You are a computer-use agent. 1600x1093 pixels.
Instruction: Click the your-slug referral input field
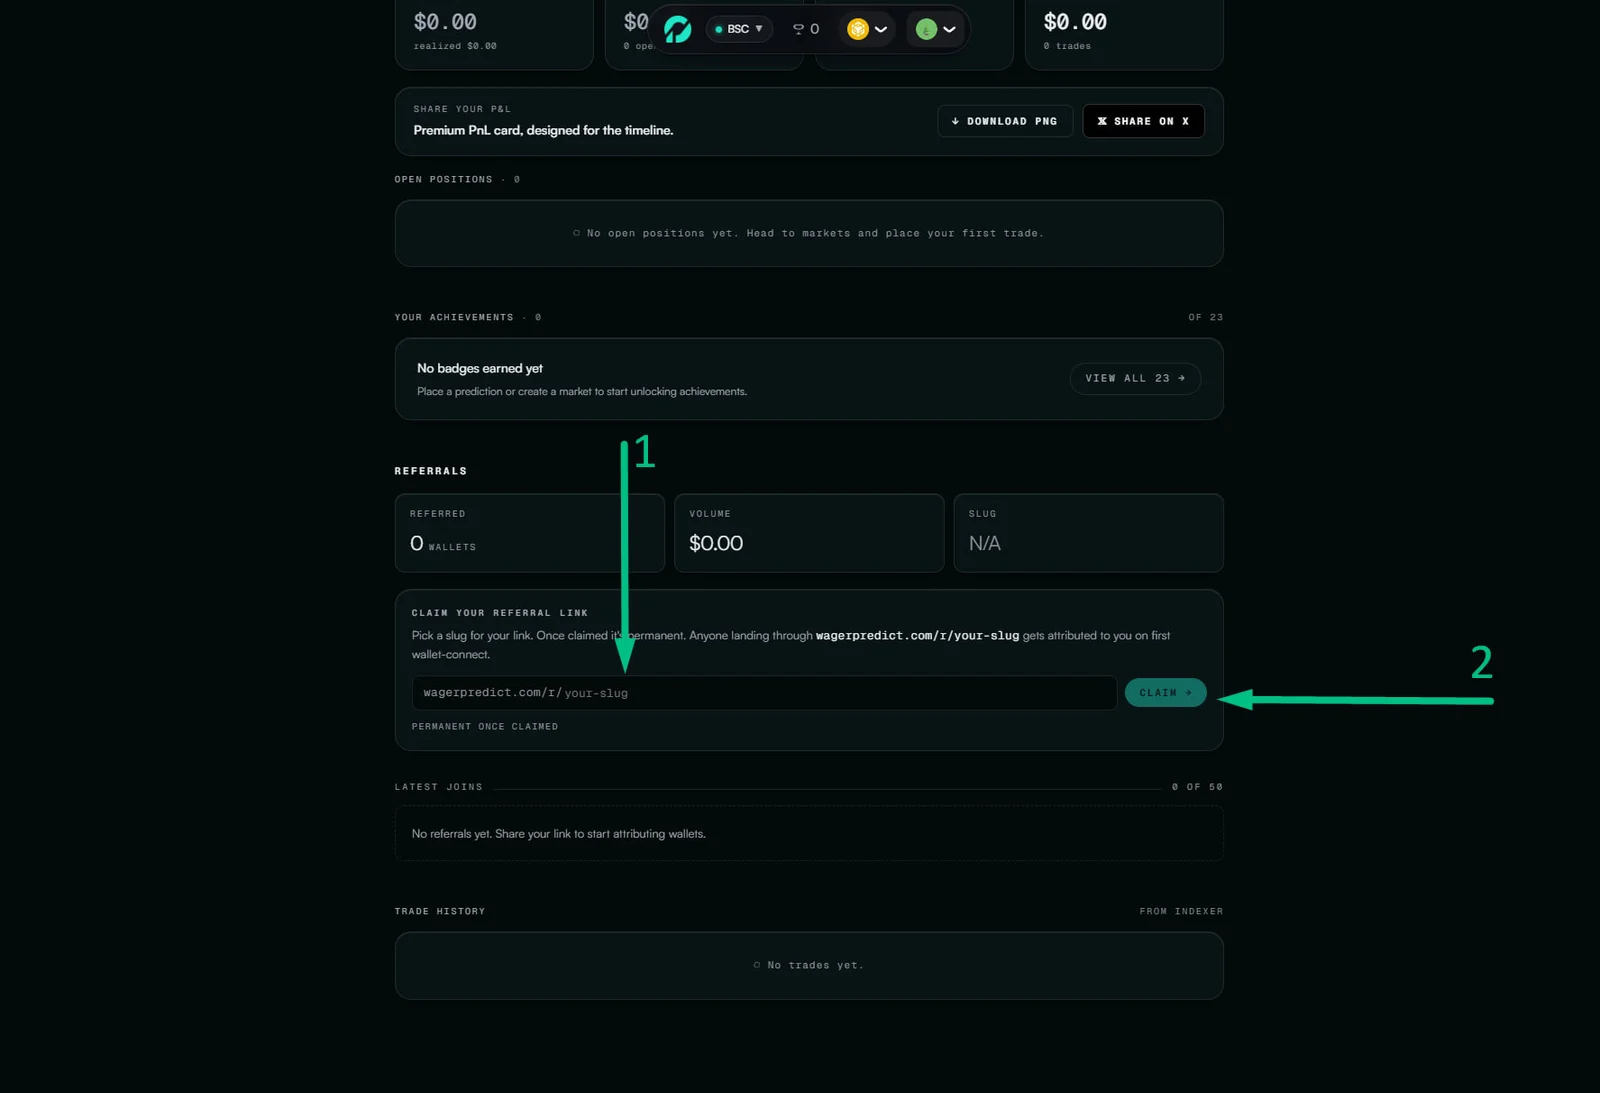[764, 692]
